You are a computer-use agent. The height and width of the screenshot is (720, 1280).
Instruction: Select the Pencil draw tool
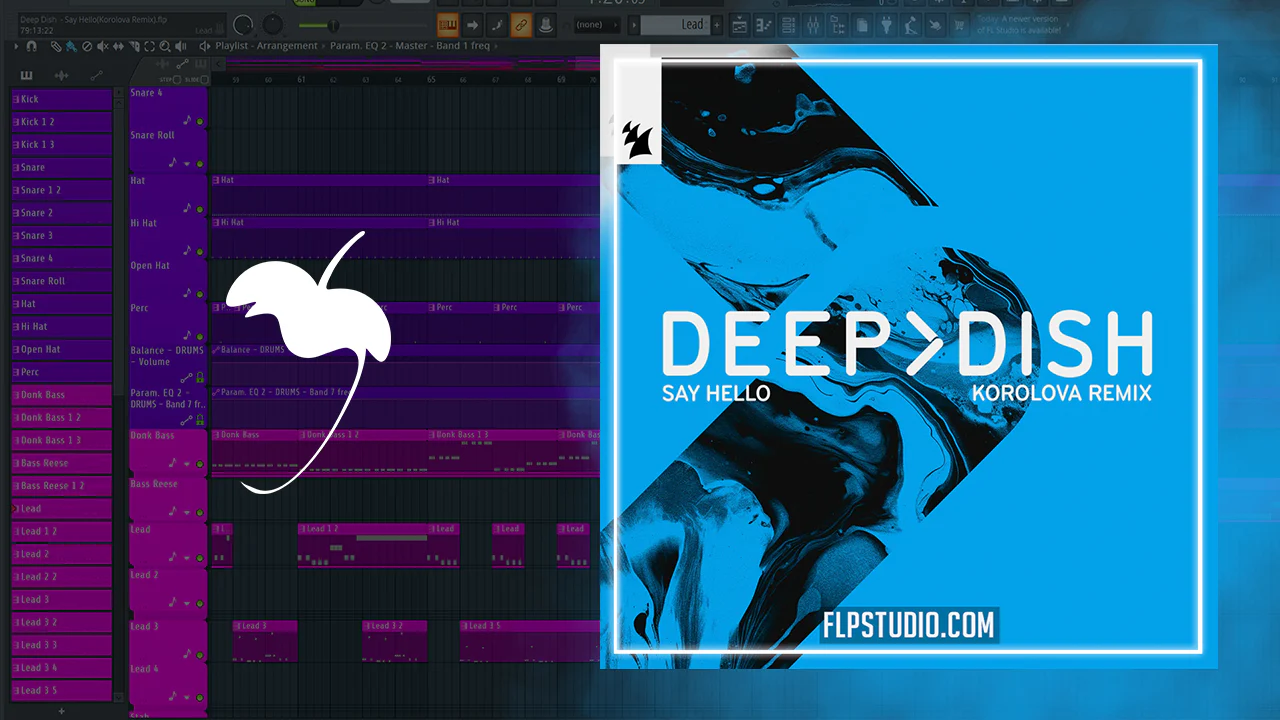pyautogui.click(x=56, y=46)
